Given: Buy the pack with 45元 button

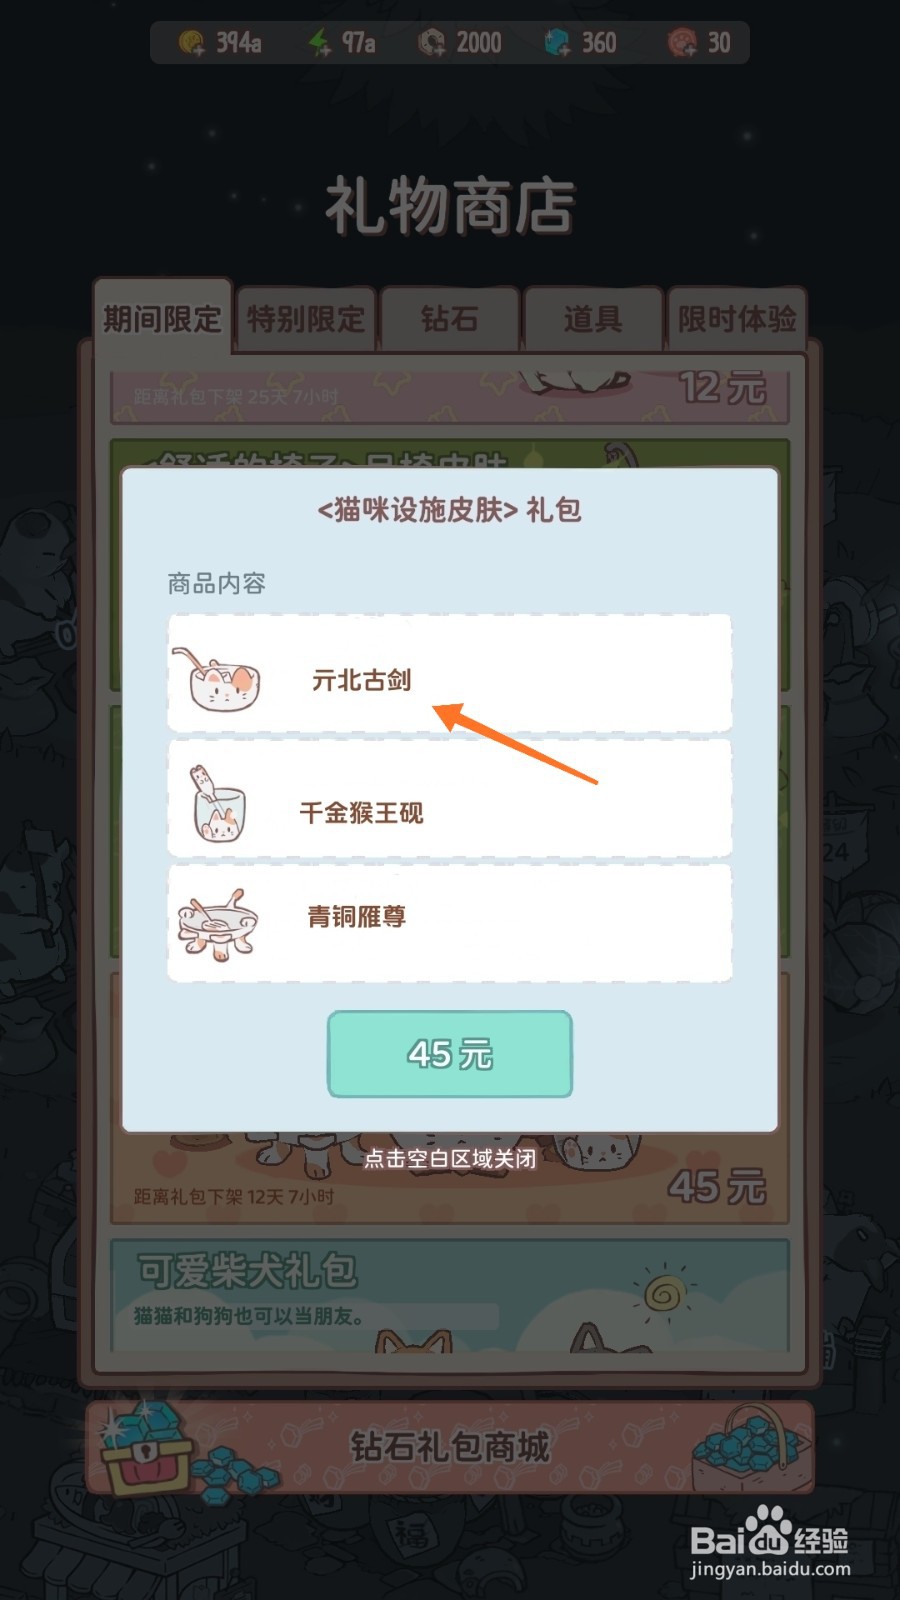Looking at the screenshot, I should [x=450, y=1054].
